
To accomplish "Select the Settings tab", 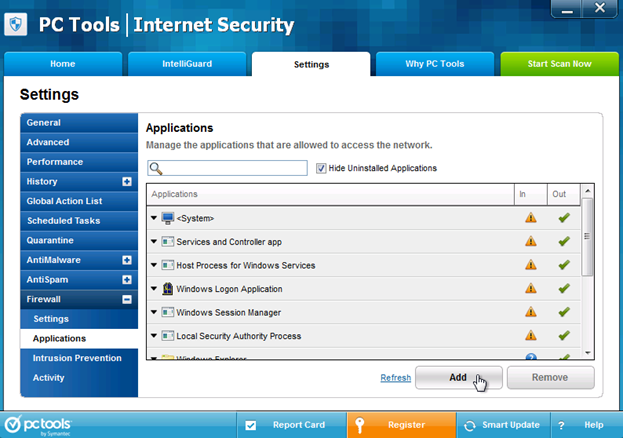I will click(311, 64).
